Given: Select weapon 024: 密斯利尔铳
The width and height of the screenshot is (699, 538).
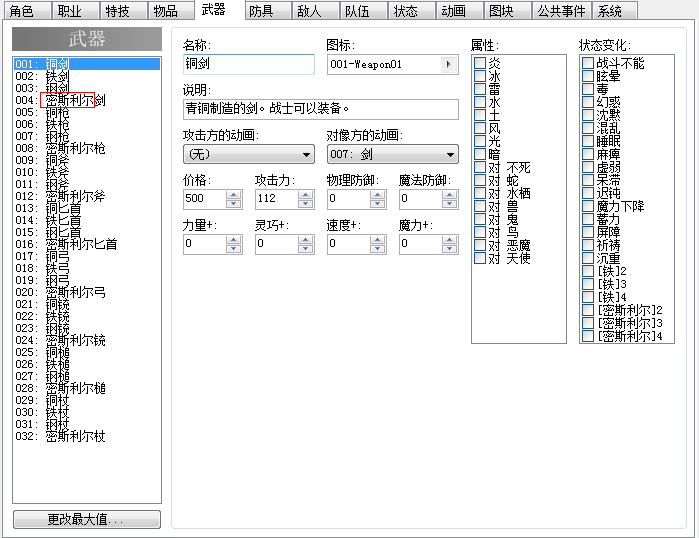Looking at the screenshot, I should click(x=87, y=341).
